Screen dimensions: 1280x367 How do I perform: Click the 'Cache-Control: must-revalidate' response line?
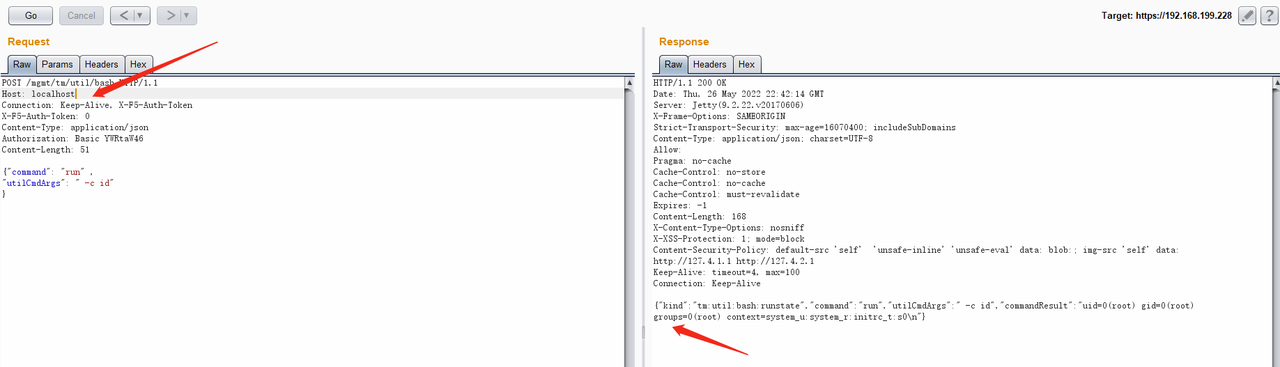point(726,195)
